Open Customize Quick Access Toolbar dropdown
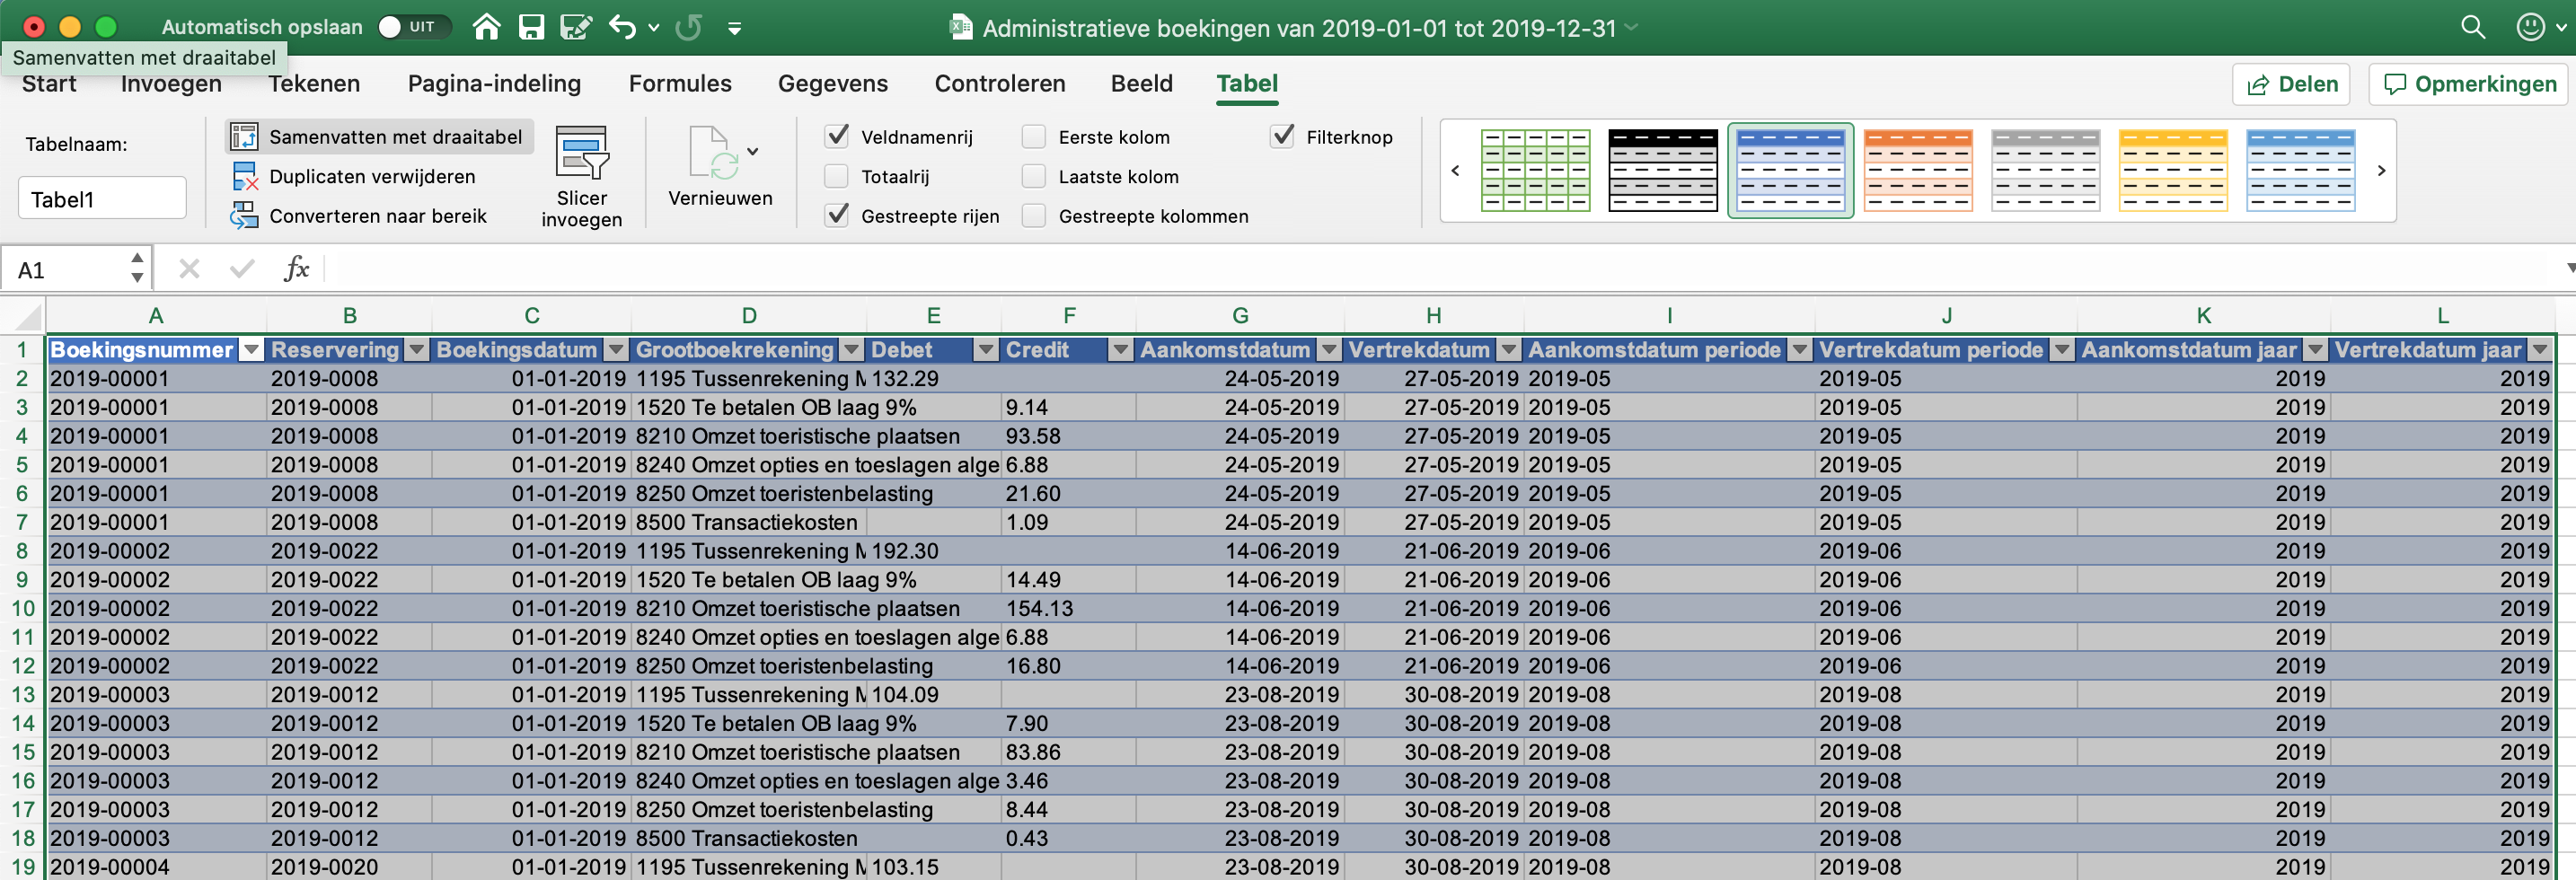Image resolution: width=2576 pixels, height=880 pixels. point(734,28)
